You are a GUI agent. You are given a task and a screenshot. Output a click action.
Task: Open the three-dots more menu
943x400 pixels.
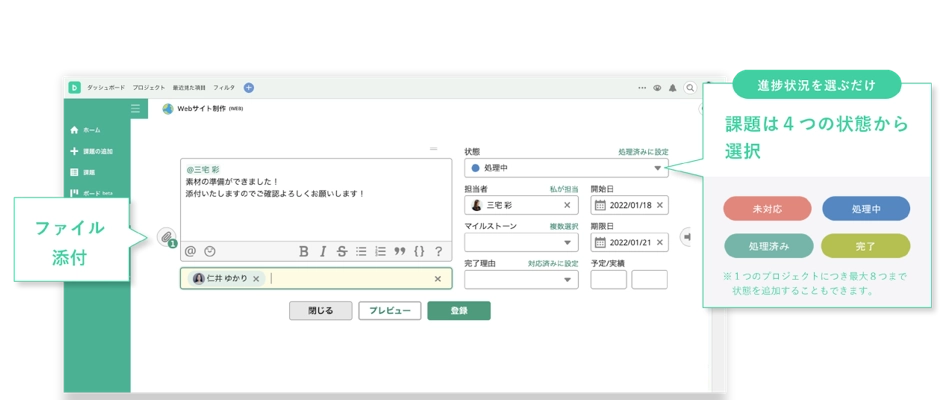coord(642,88)
